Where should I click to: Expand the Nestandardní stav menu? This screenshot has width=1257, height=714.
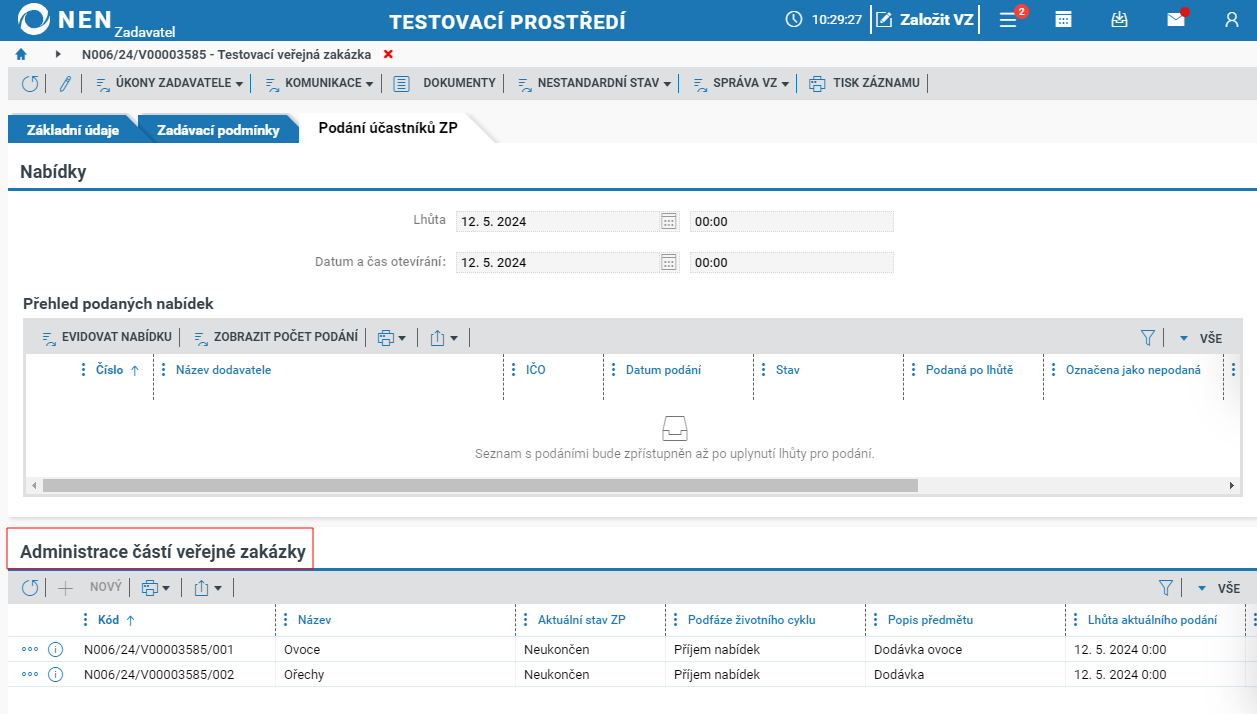pyautogui.click(x=594, y=83)
